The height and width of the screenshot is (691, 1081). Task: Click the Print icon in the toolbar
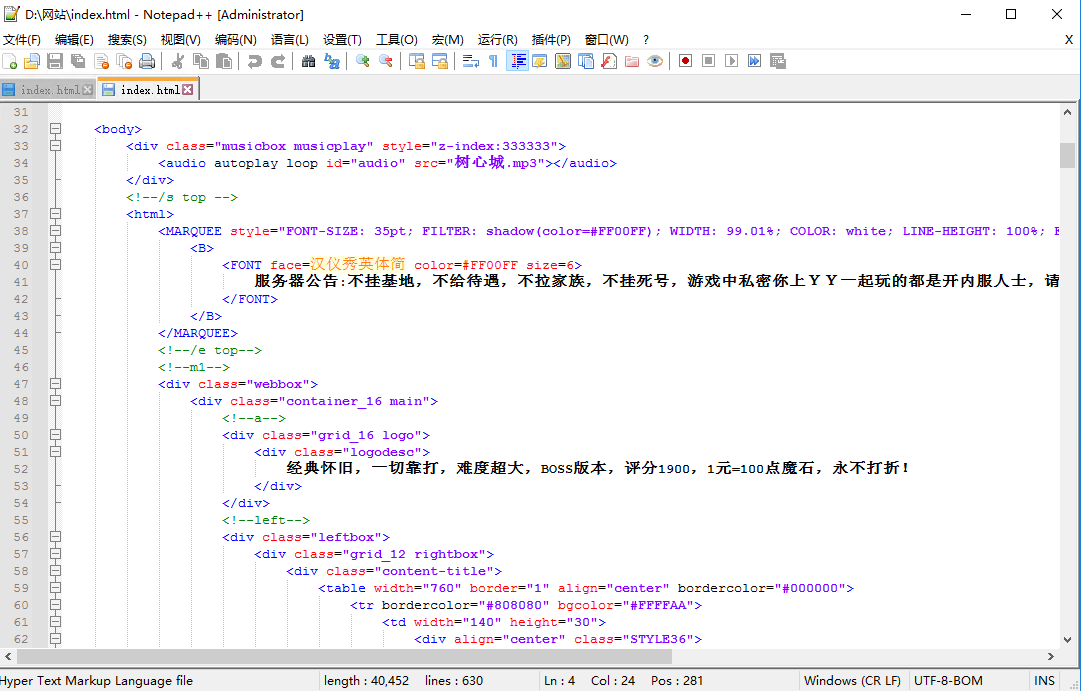click(x=147, y=61)
